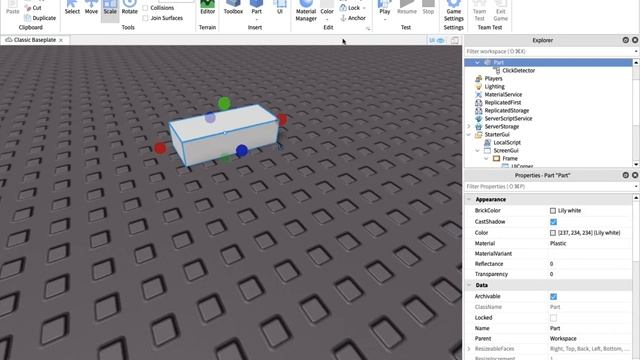Click the Reflectance value field
Image resolution: width=640 pixels, height=360 pixels.
point(590,264)
